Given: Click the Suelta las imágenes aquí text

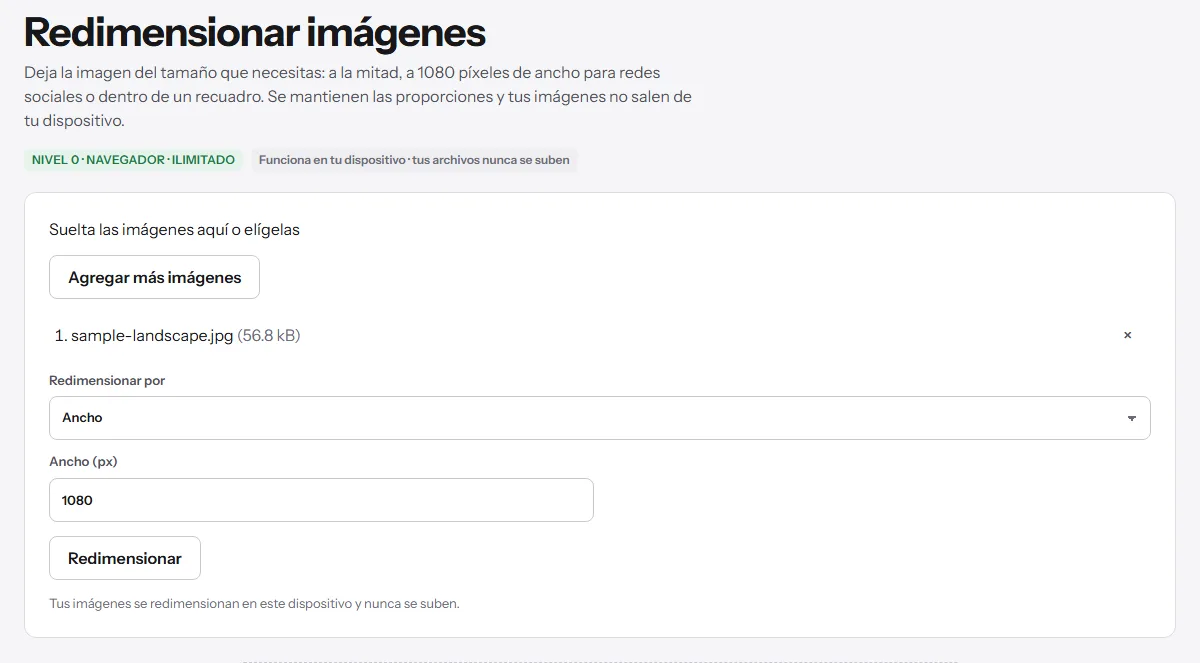Looking at the screenshot, I should click(x=175, y=230).
